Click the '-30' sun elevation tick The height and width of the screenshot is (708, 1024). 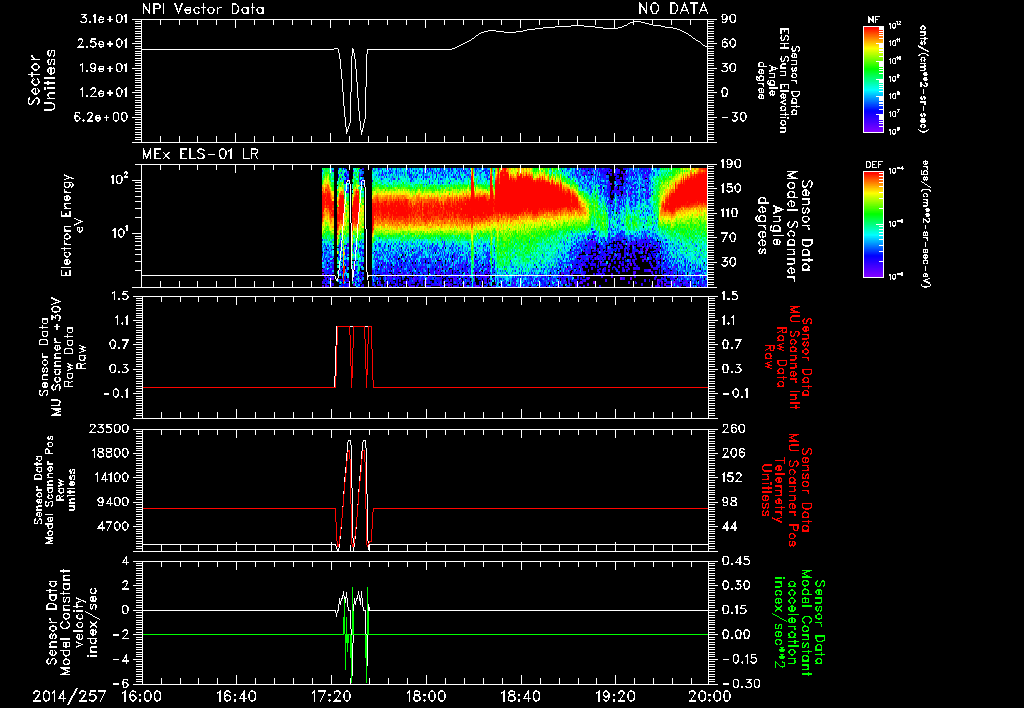(734, 117)
